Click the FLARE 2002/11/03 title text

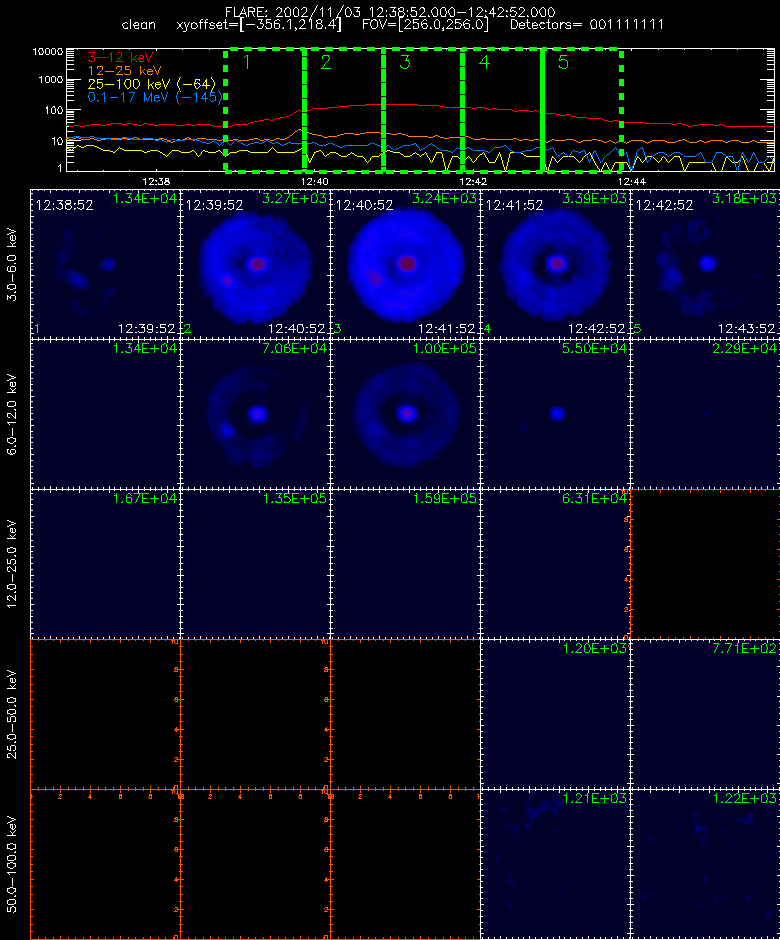(x=390, y=12)
